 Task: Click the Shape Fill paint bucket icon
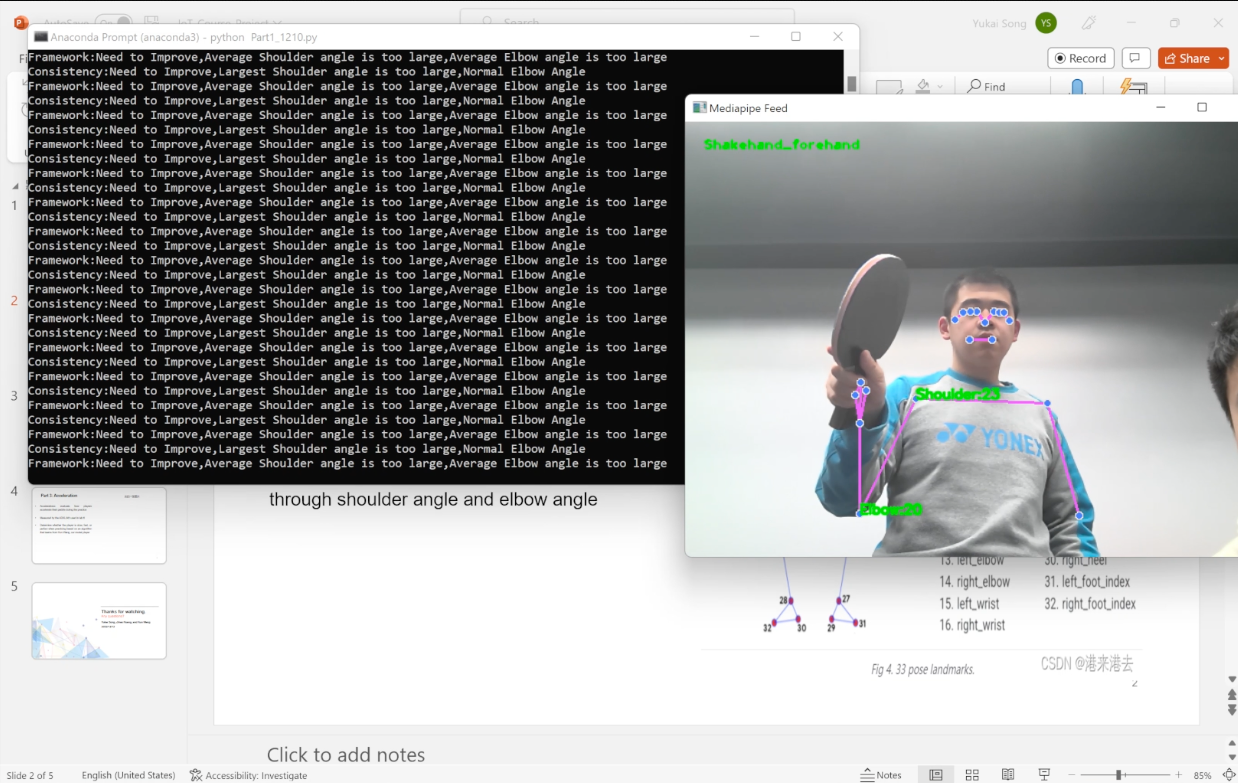coord(923,87)
